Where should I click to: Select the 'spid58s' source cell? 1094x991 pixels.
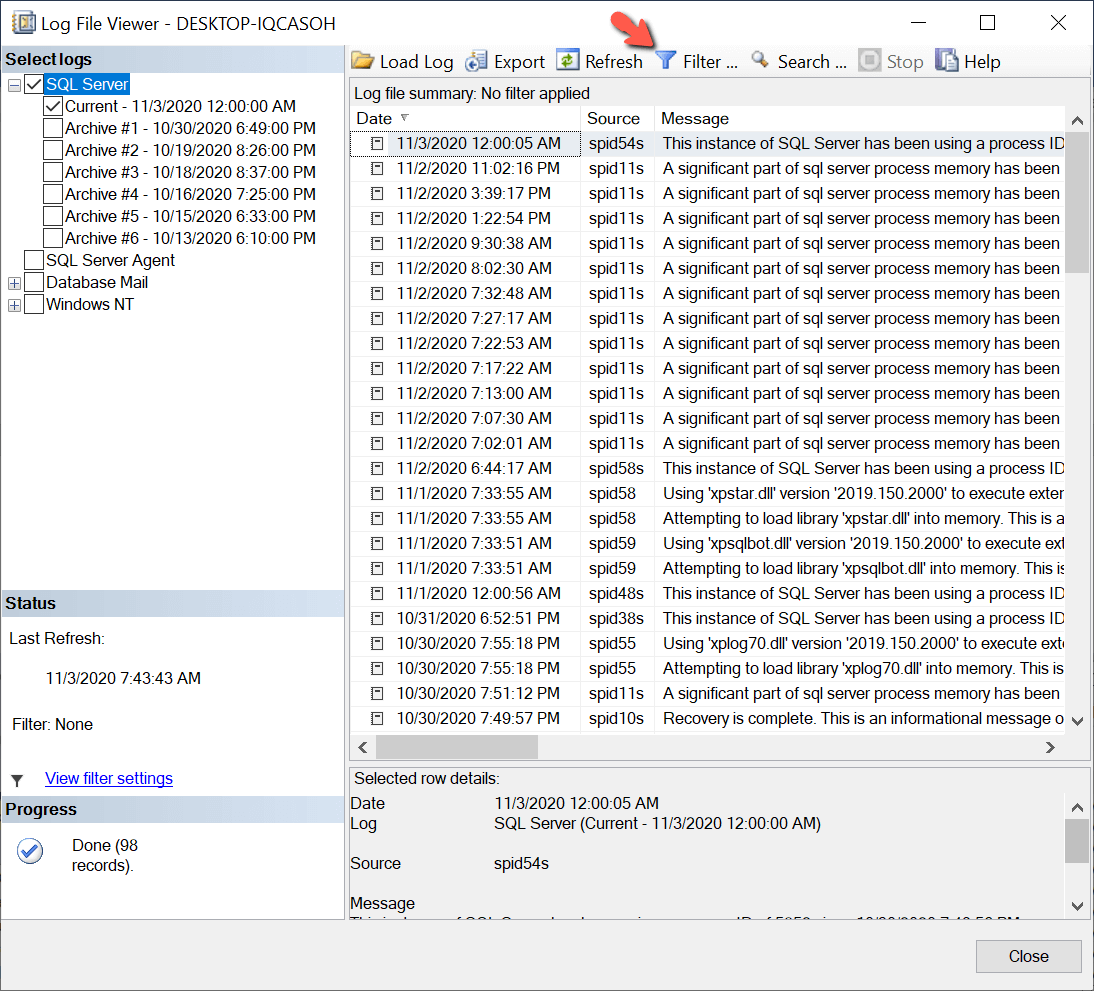pyautogui.click(x=617, y=468)
